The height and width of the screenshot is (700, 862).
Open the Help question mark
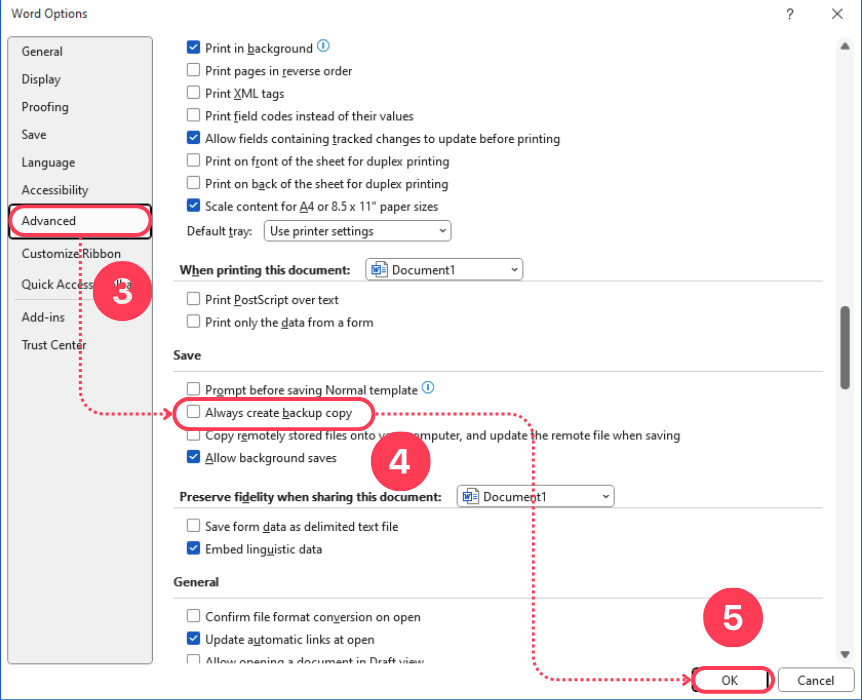coord(789,14)
